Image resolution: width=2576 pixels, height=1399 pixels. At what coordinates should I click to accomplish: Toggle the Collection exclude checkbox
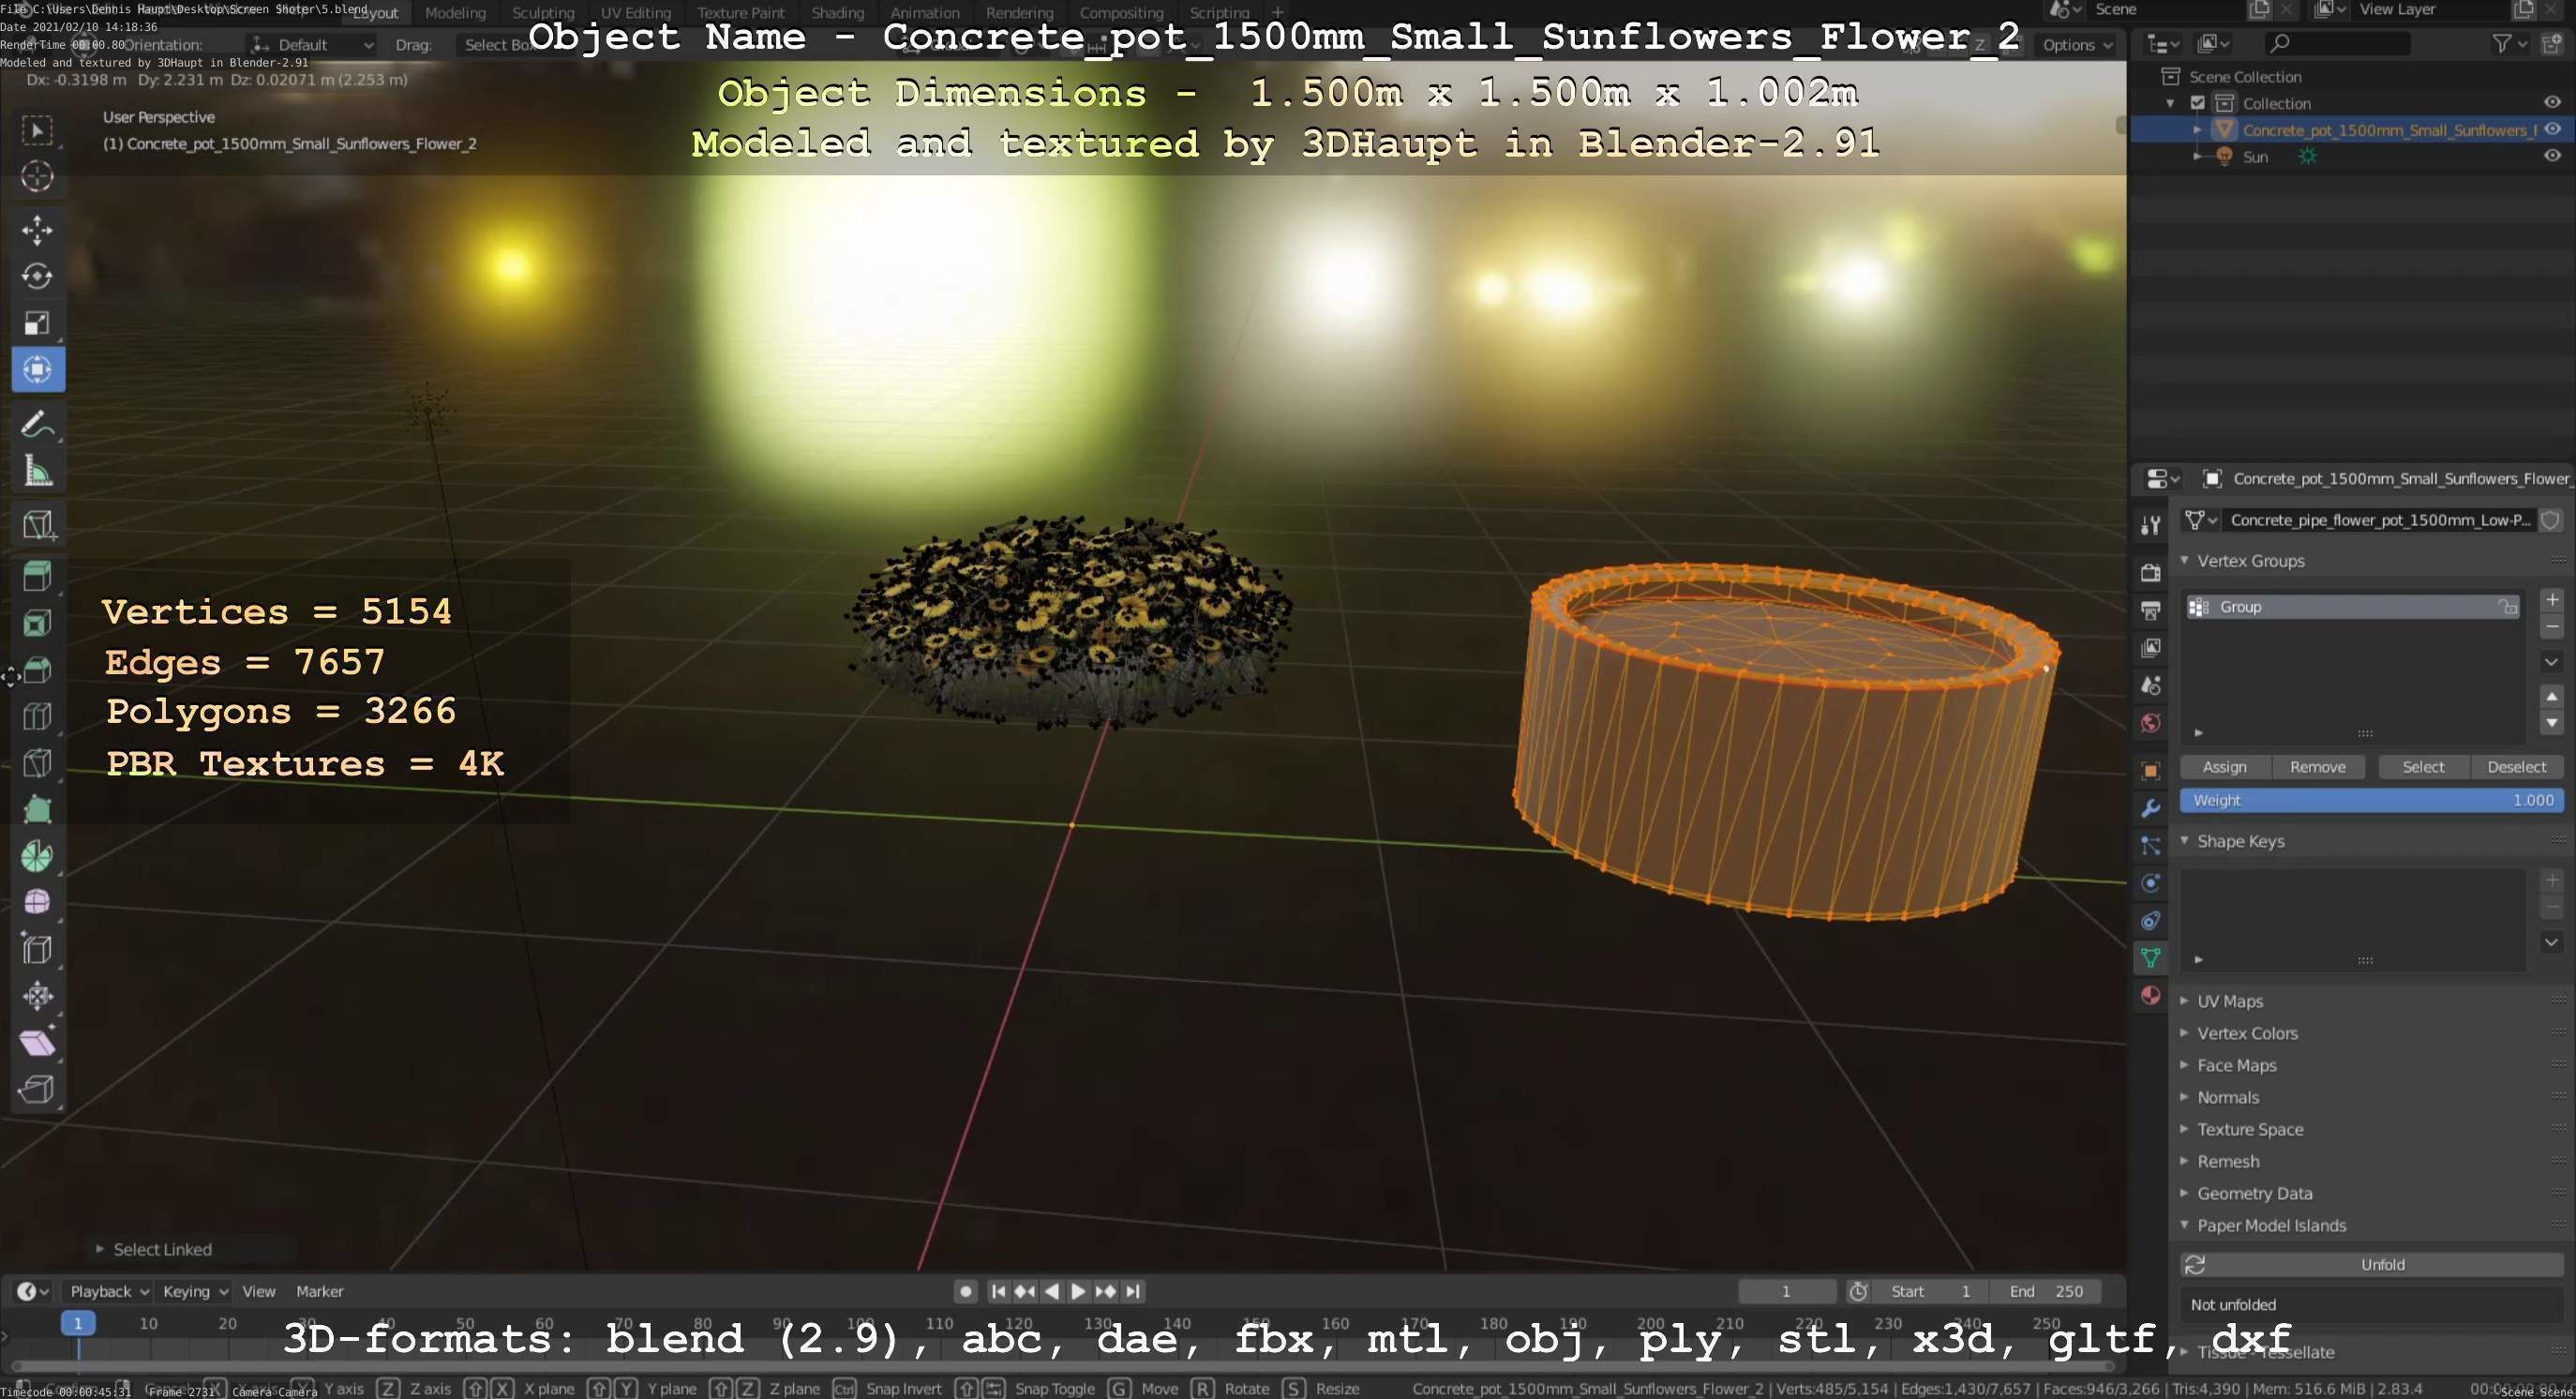tap(2197, 103)
